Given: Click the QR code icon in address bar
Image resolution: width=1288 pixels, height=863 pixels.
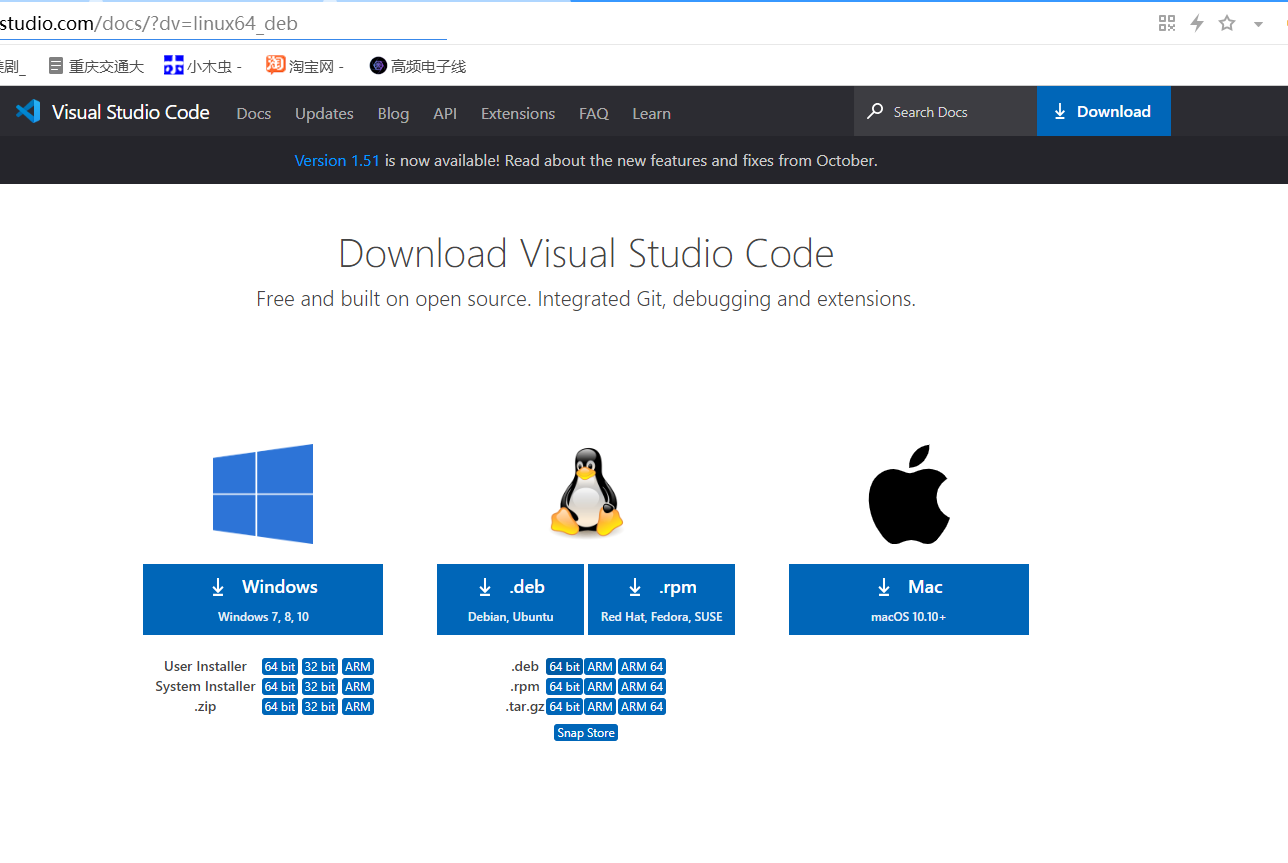Looking at the screenshot, I should 1166,23.
